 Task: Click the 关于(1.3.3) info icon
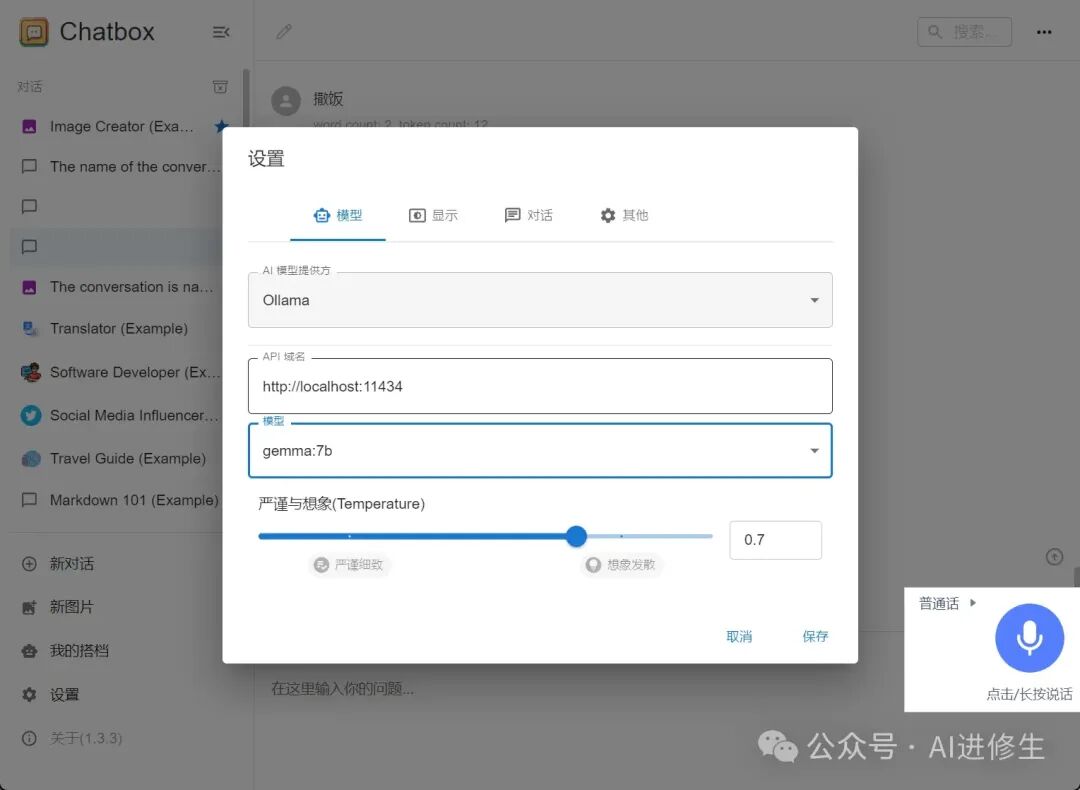(x=30, y=738)
